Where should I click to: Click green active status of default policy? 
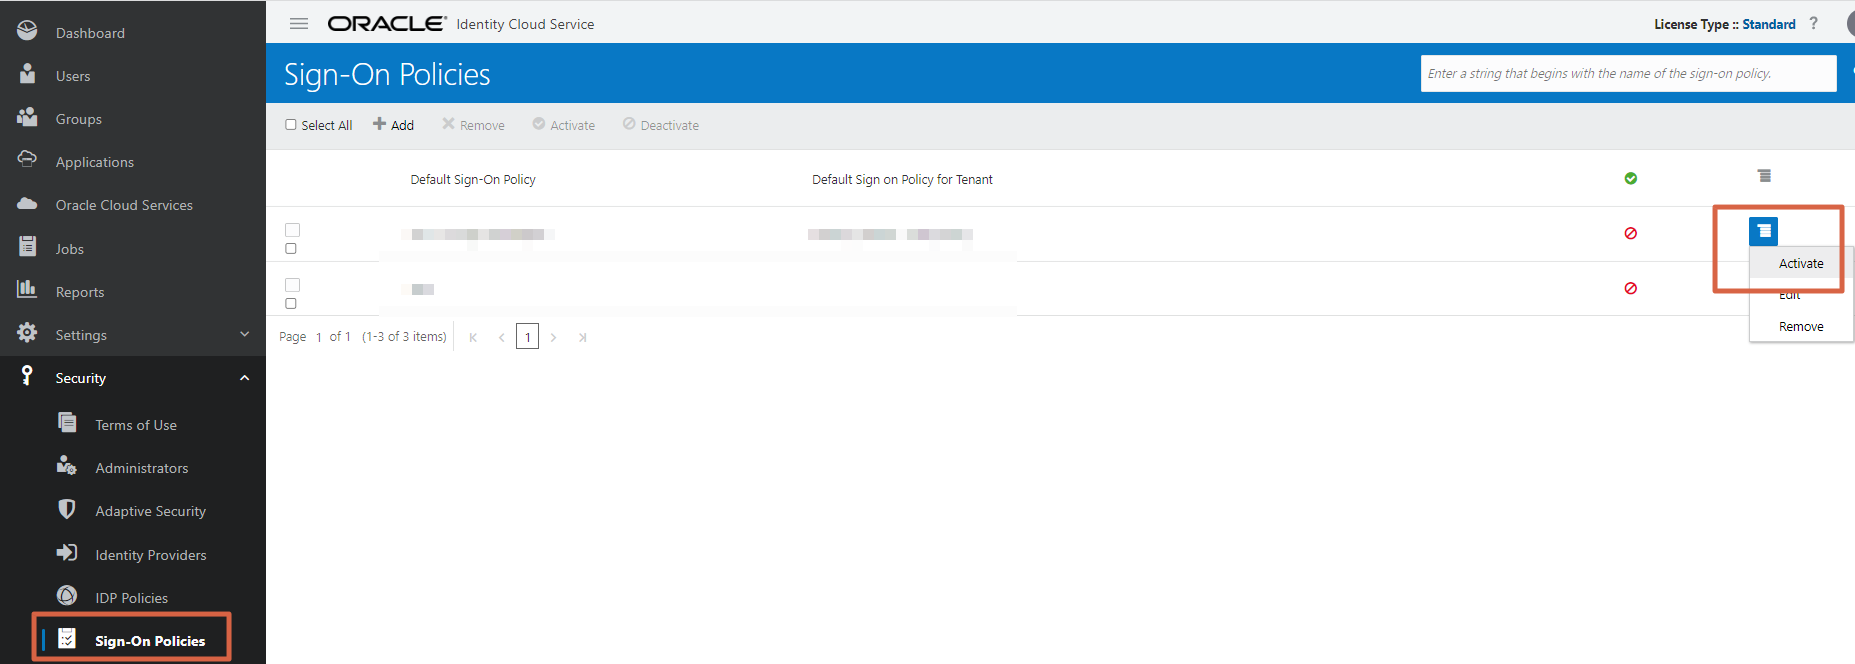coord(1631,178)
